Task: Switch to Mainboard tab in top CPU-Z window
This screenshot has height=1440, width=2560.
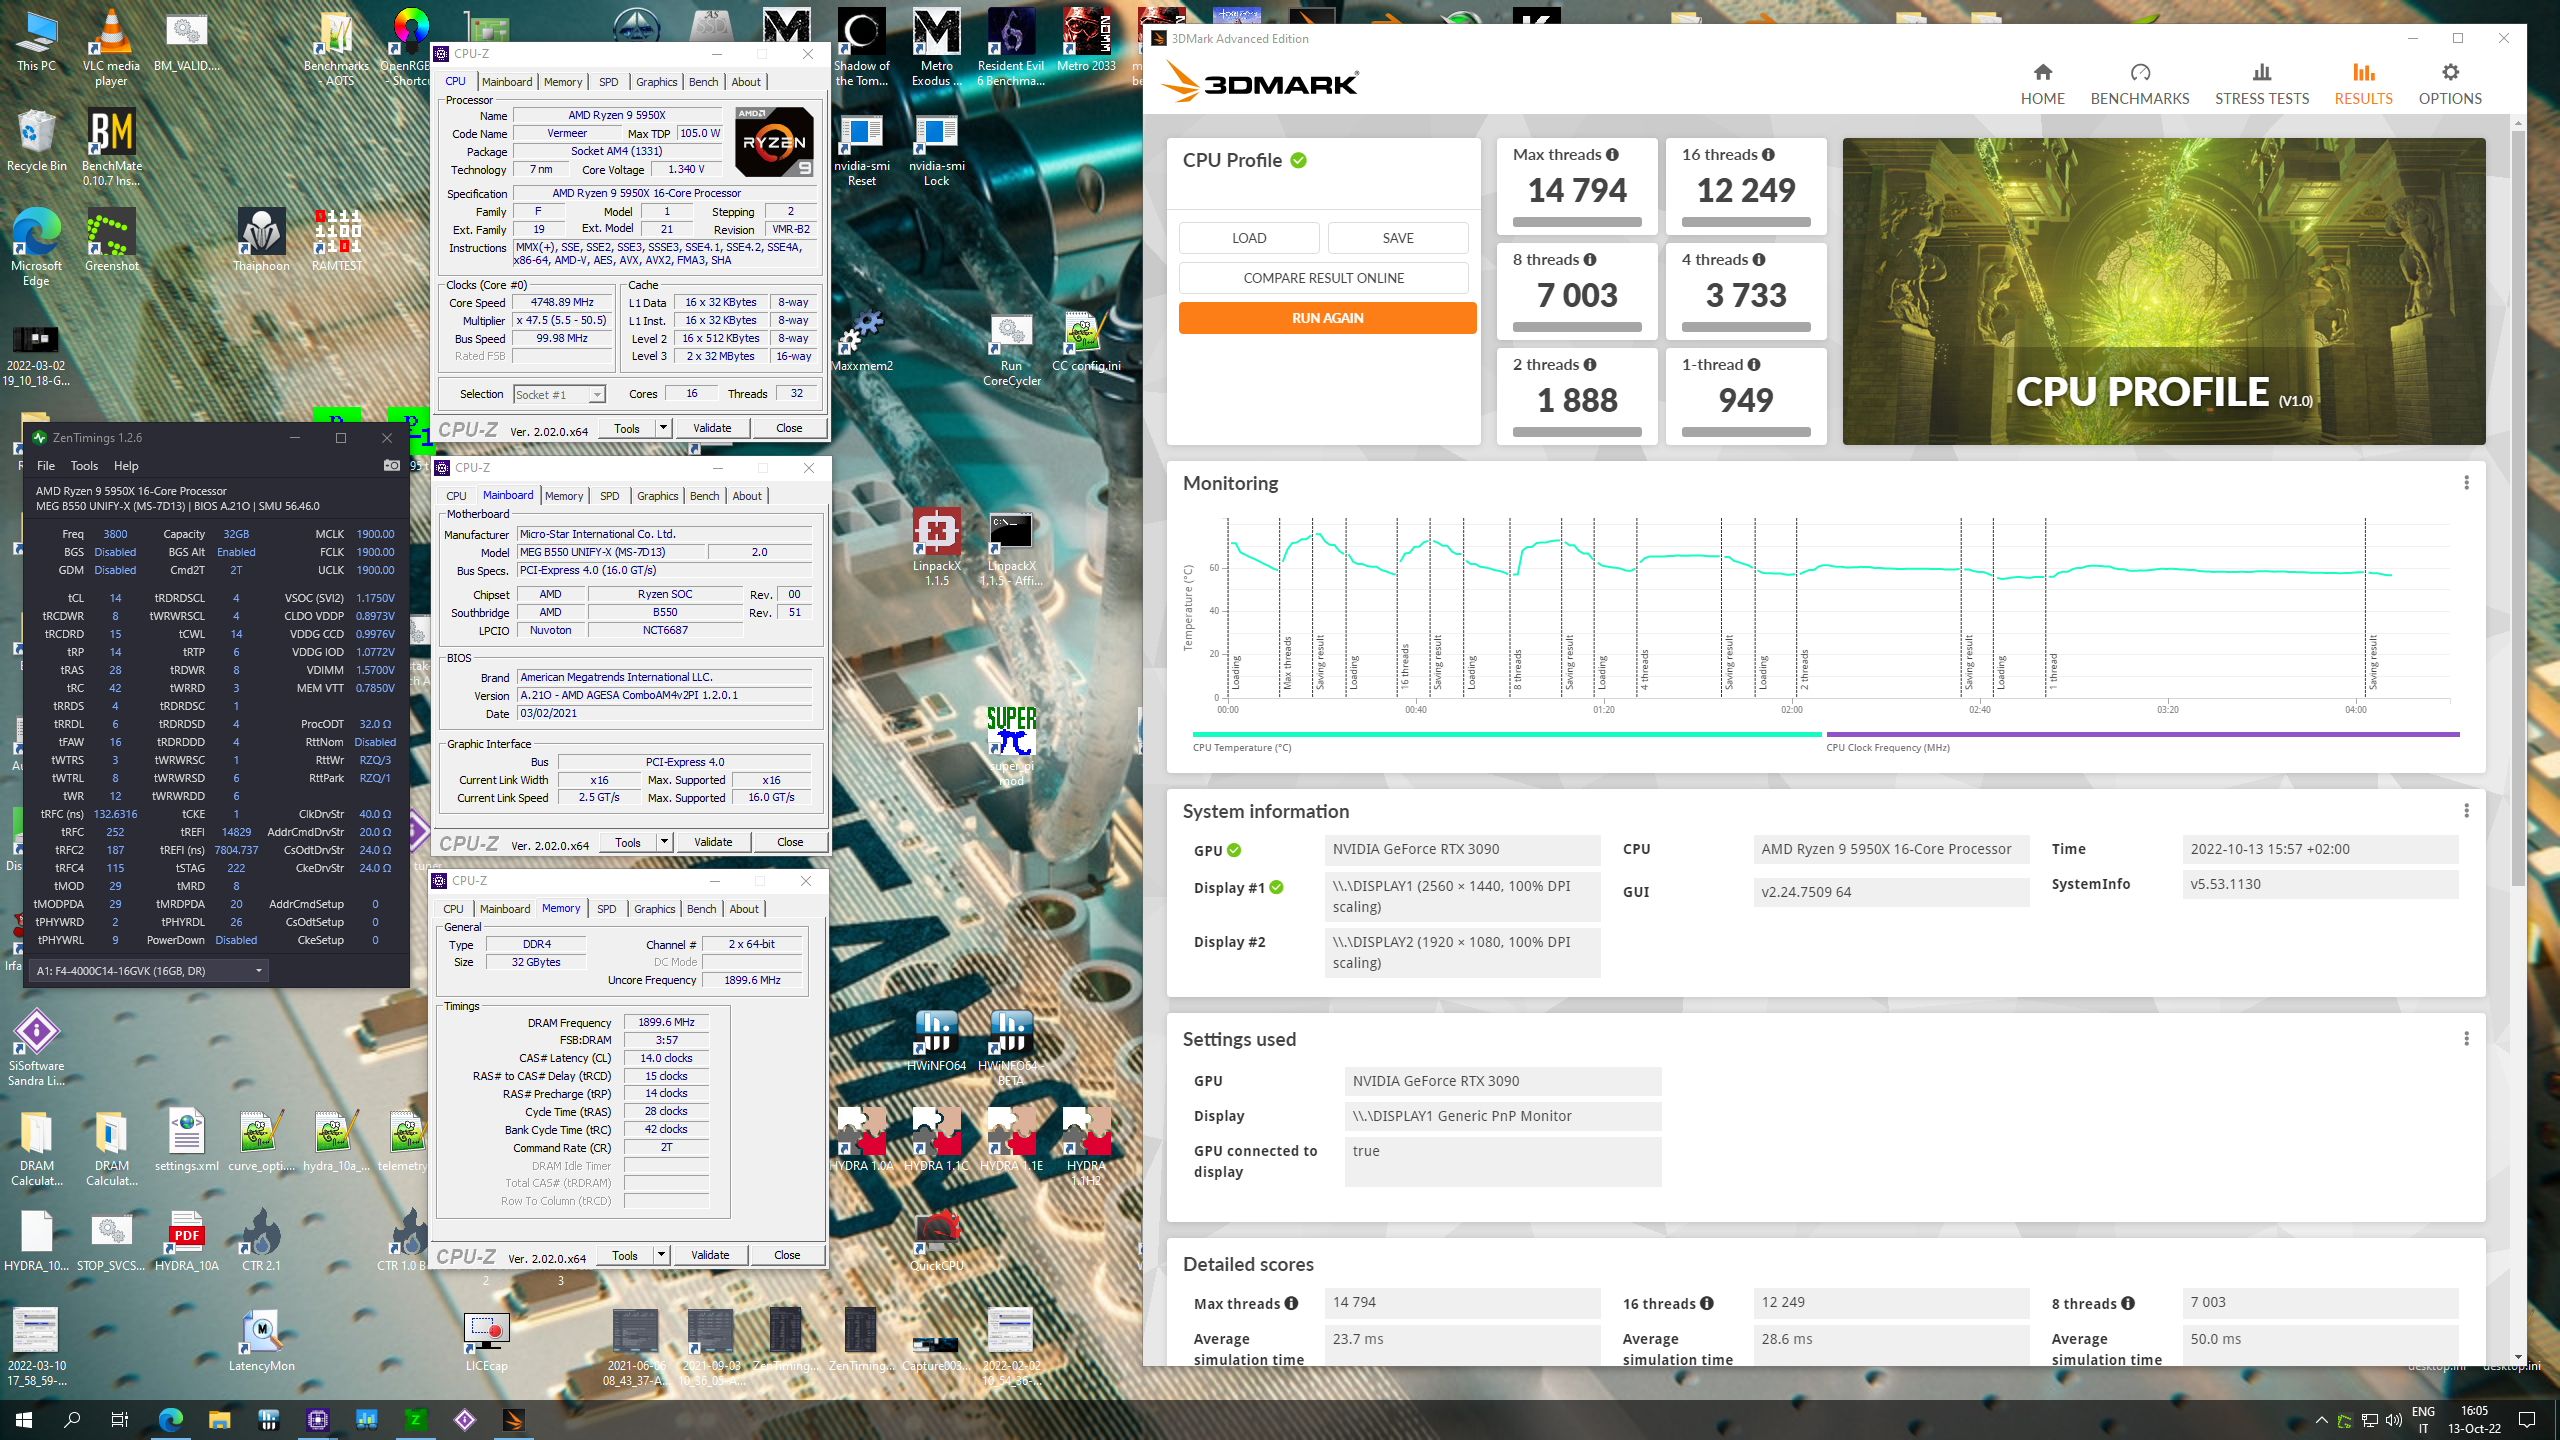Action: pos(507,82)
